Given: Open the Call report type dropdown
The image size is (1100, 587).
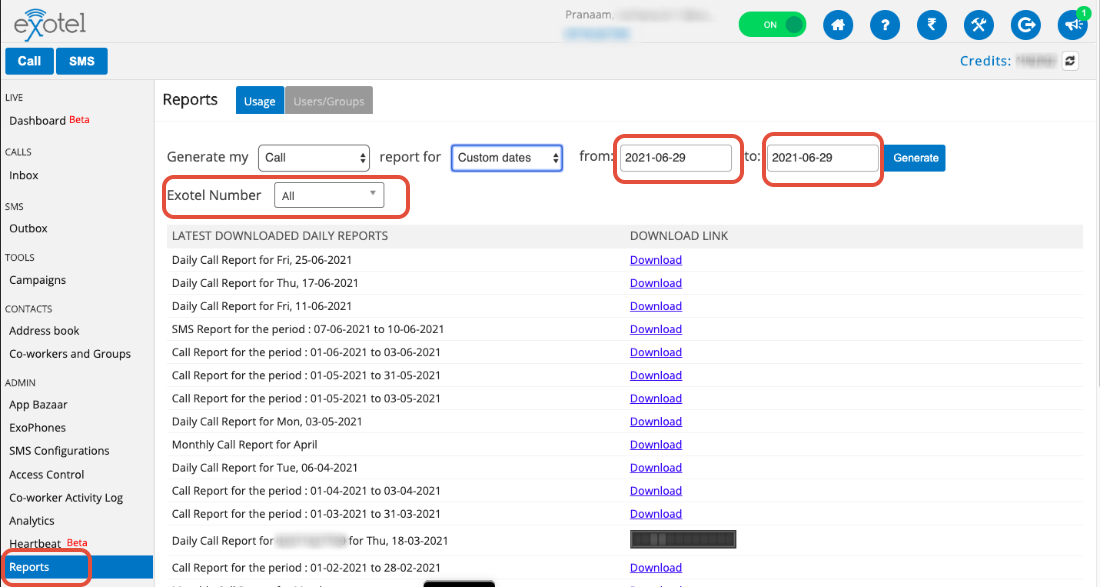Looking at the screenshot, I should (x=314, y=158).
